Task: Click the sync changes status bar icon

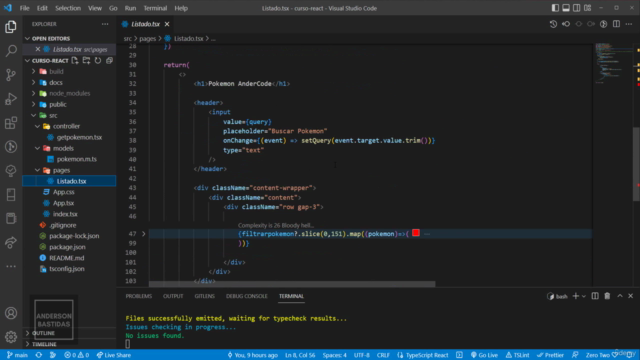Action: 38,355
